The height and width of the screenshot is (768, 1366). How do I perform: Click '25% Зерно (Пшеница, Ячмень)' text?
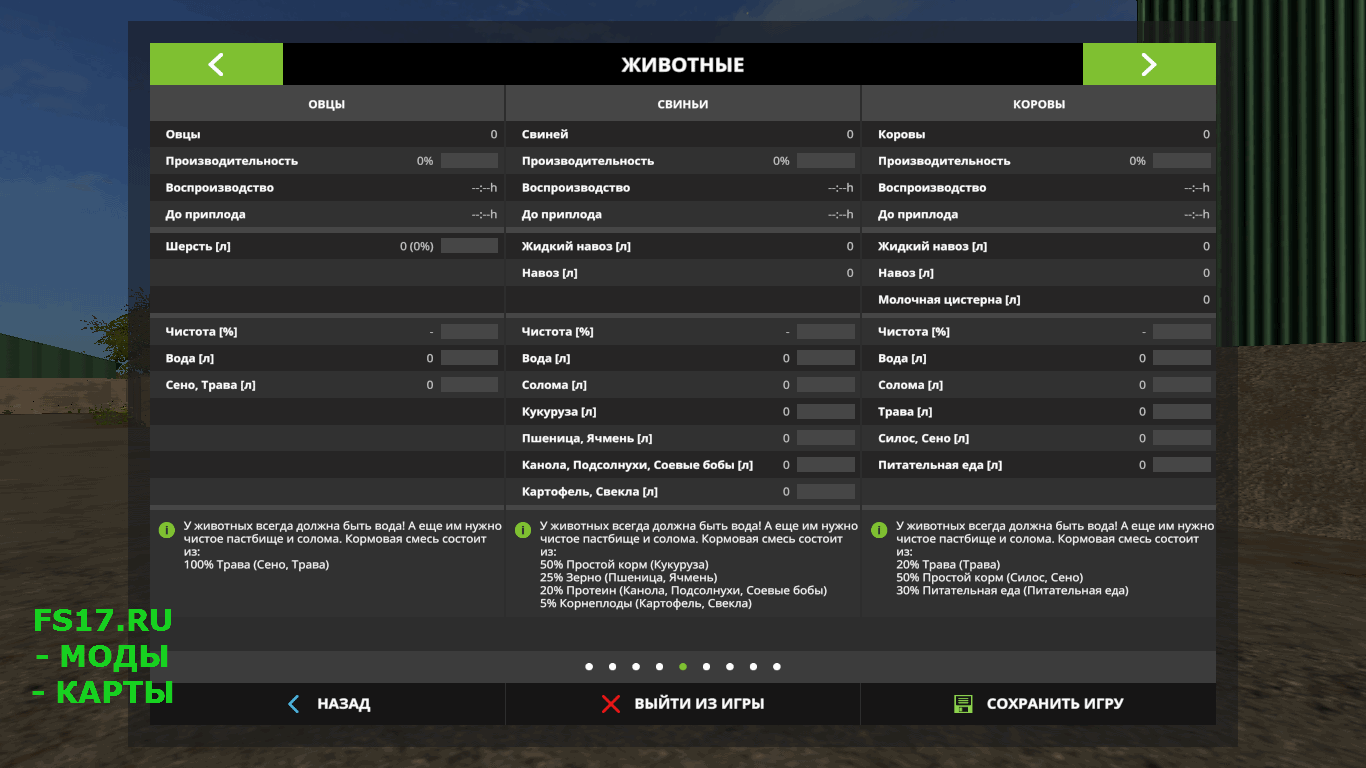pyautogui.click(x=628, y=578)
